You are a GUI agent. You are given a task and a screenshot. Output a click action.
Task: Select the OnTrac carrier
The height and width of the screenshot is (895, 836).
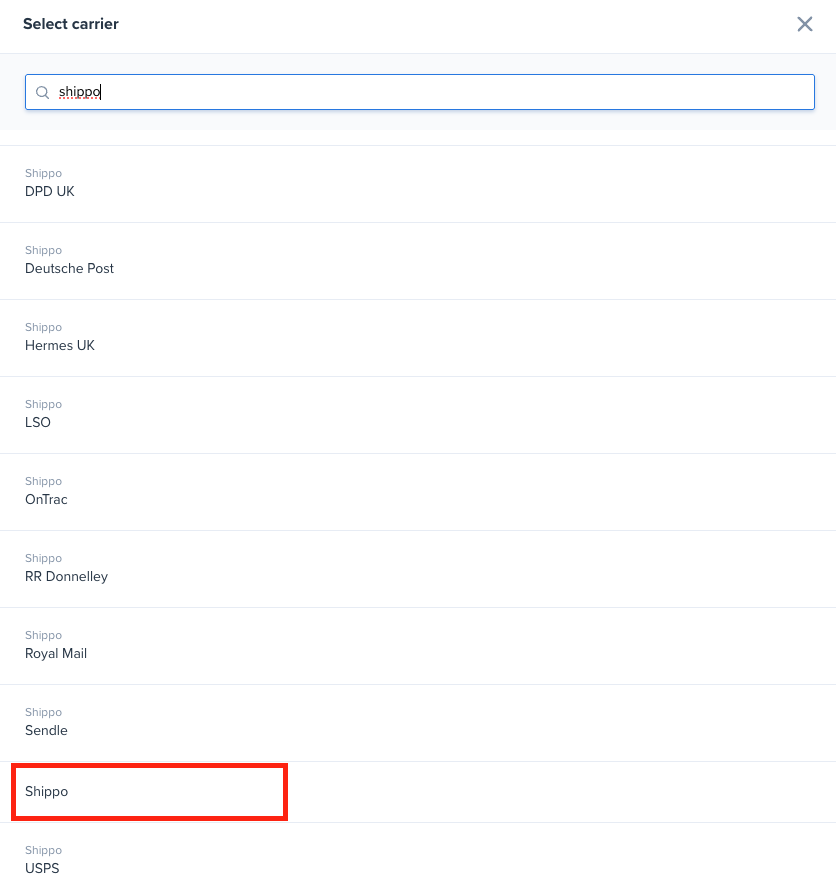pos(418,492)
